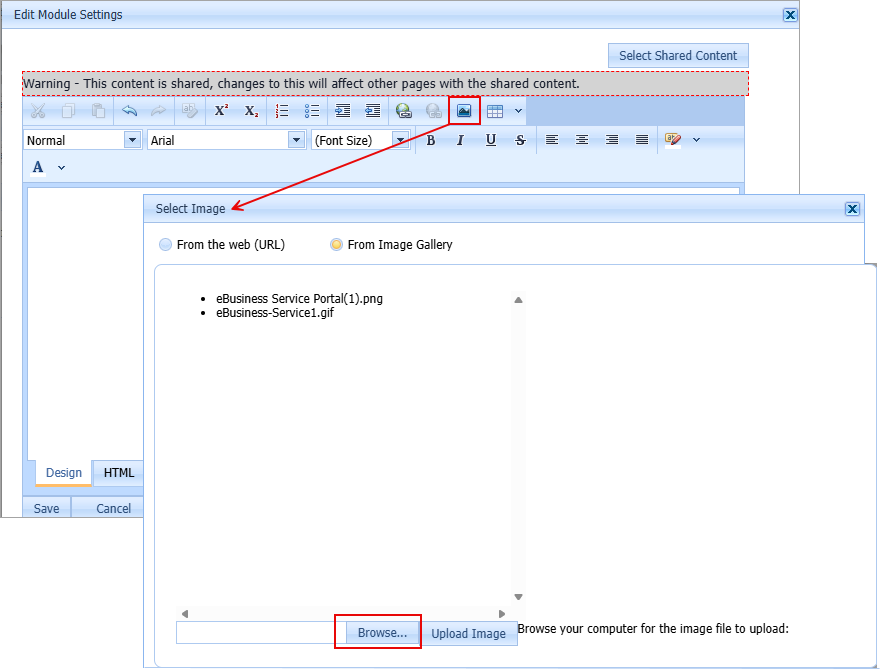This screenshot has height=670, width=881.
Task: Select From Image Gallery option
Action: pyautogui.click(x=336, y=245)
